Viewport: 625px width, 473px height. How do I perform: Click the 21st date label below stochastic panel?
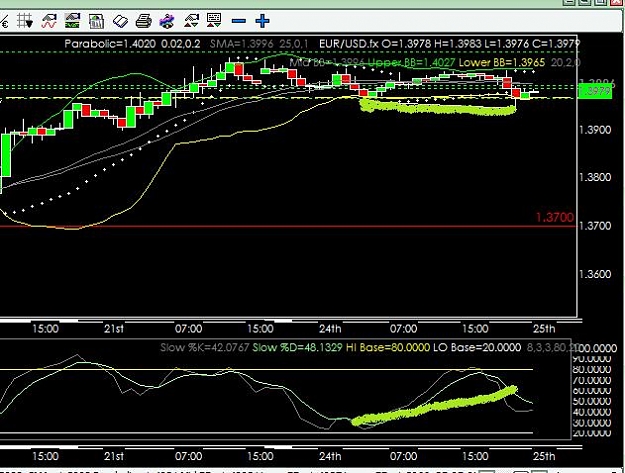[x=114, y=456]
